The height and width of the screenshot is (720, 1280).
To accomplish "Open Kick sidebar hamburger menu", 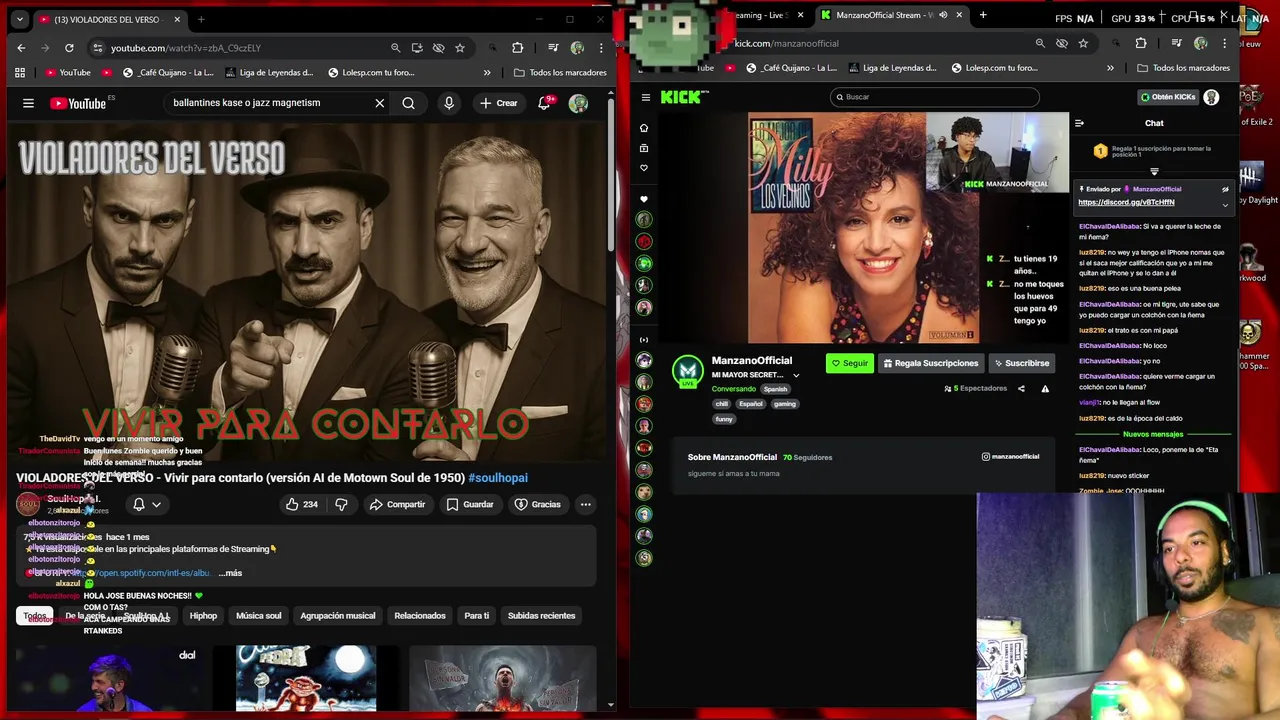I will coord(646,97).
